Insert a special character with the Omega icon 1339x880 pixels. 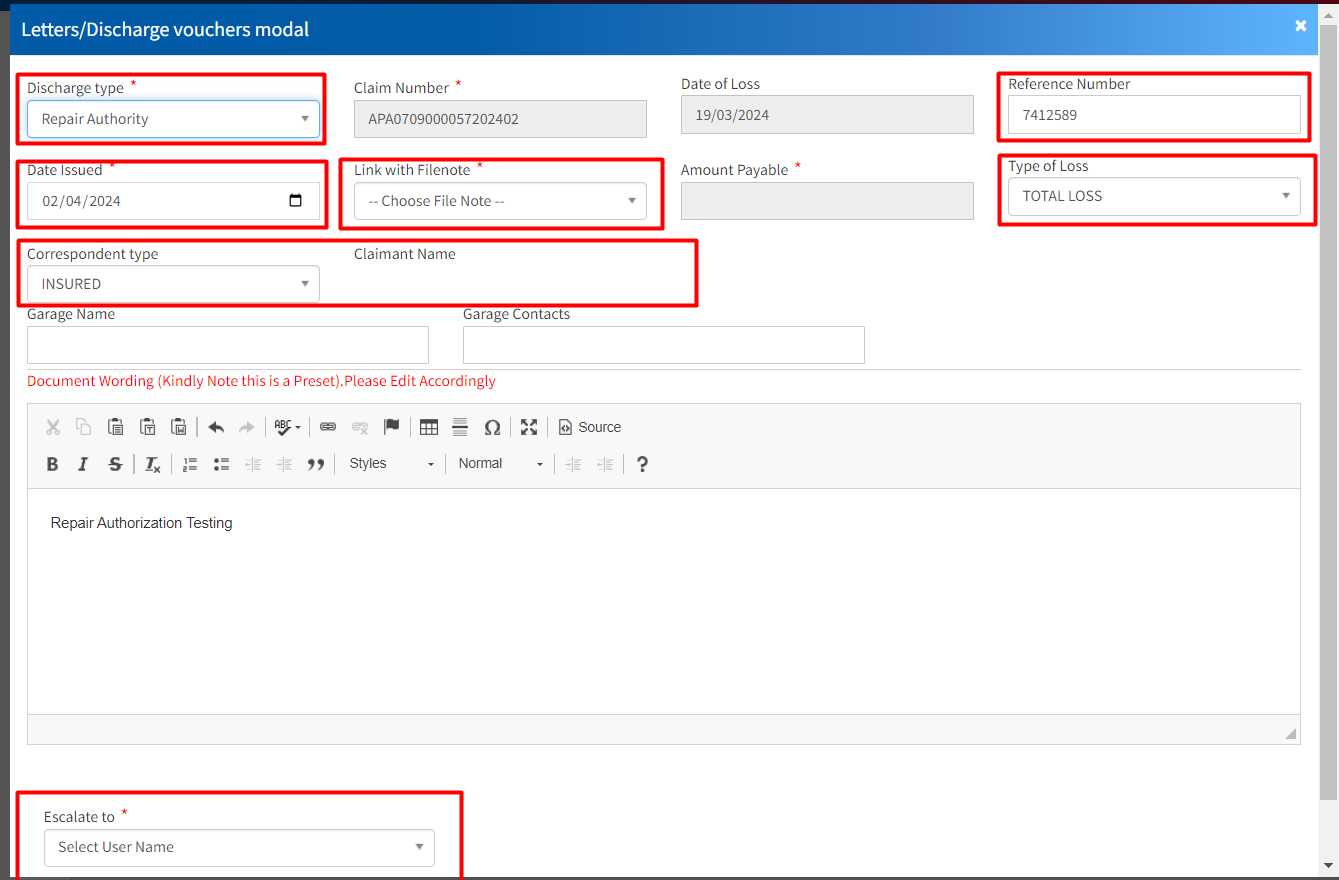[492, 428]
